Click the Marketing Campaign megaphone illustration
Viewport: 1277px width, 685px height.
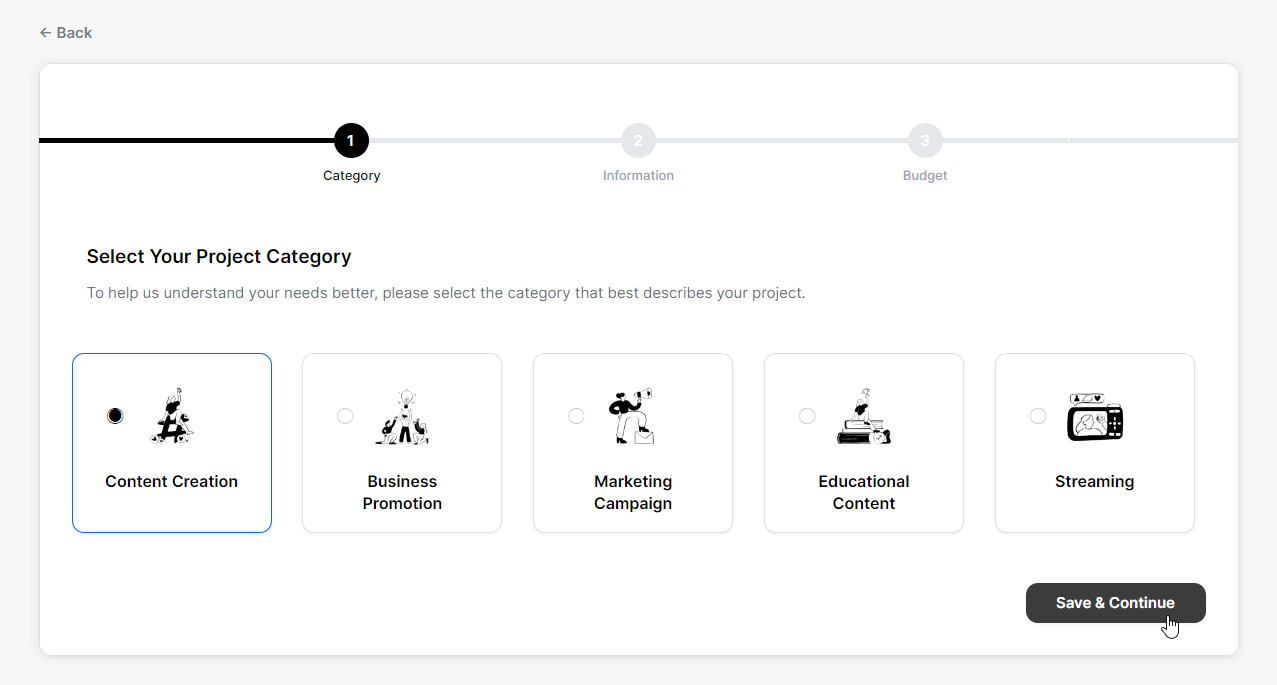[633, 416]
